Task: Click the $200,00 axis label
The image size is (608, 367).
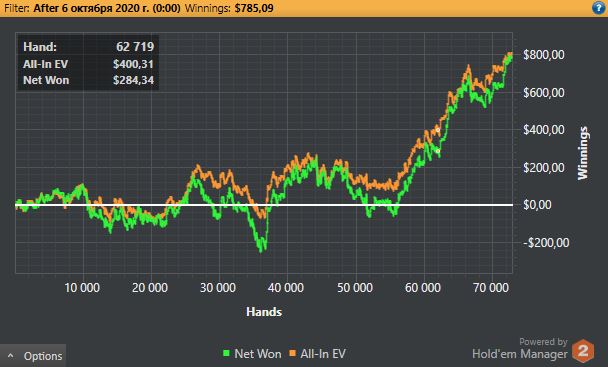Action: 544,167
